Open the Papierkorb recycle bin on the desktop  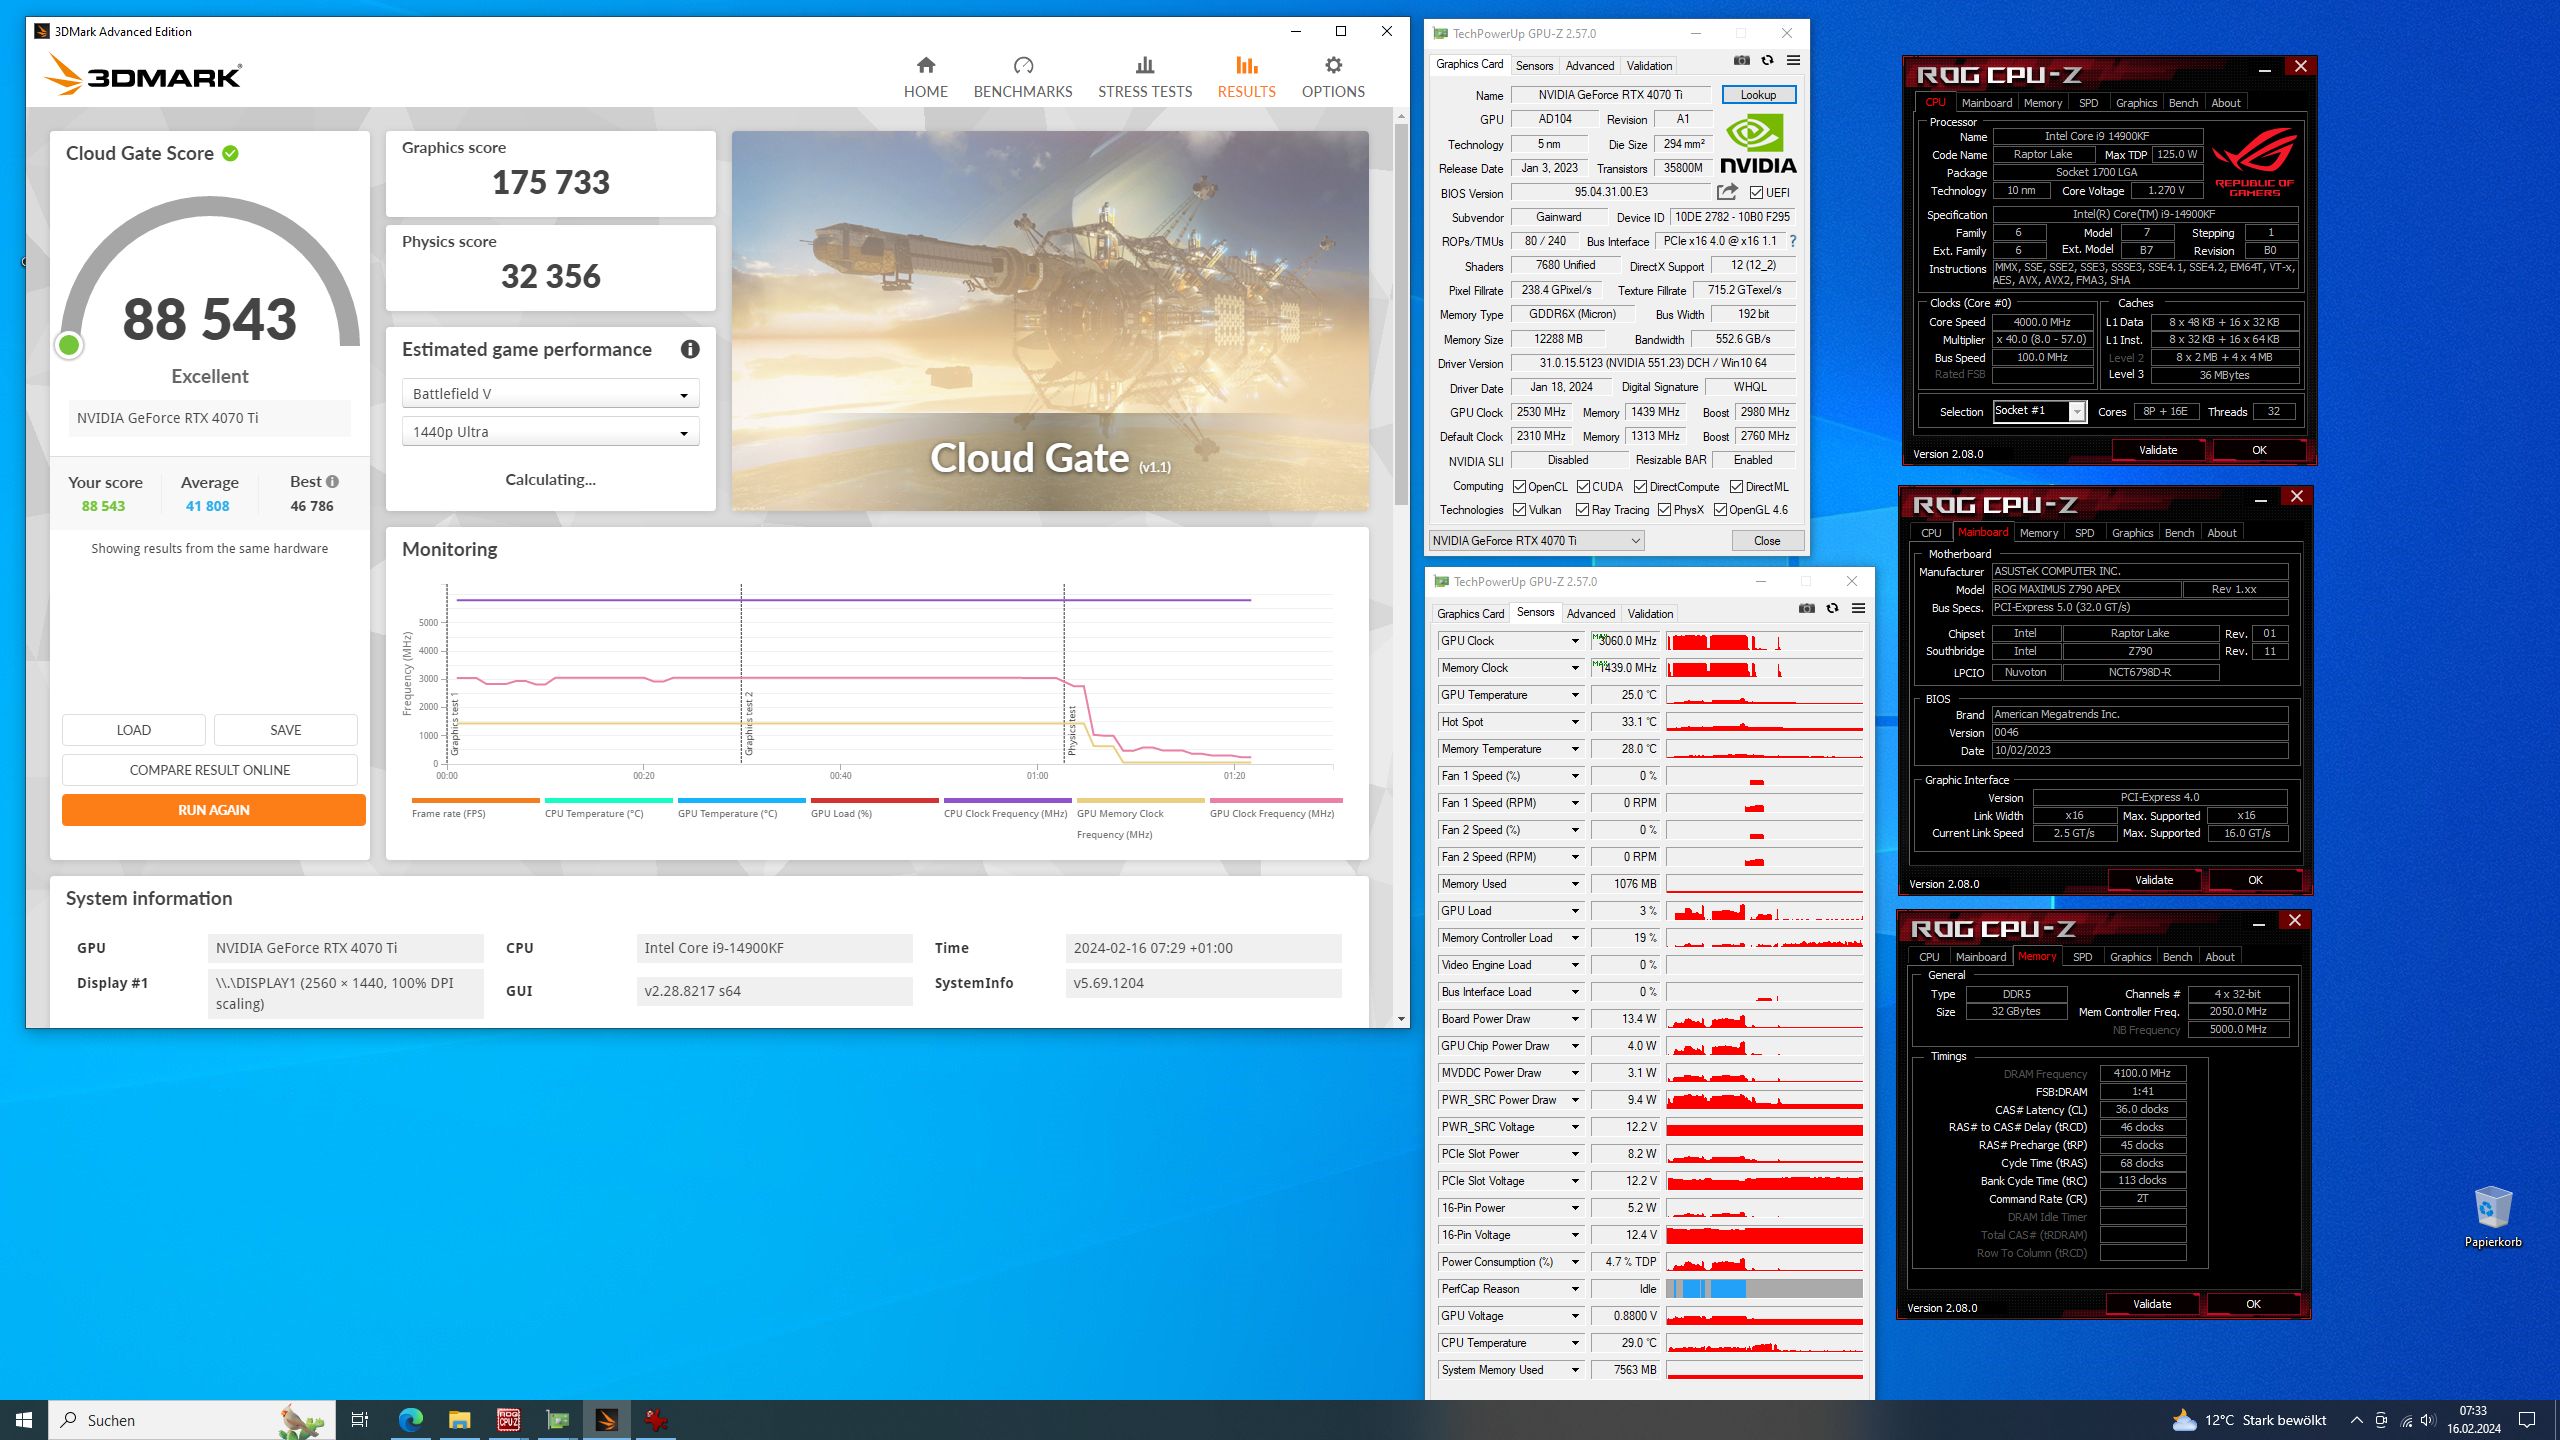[x=2492, y=1216]
